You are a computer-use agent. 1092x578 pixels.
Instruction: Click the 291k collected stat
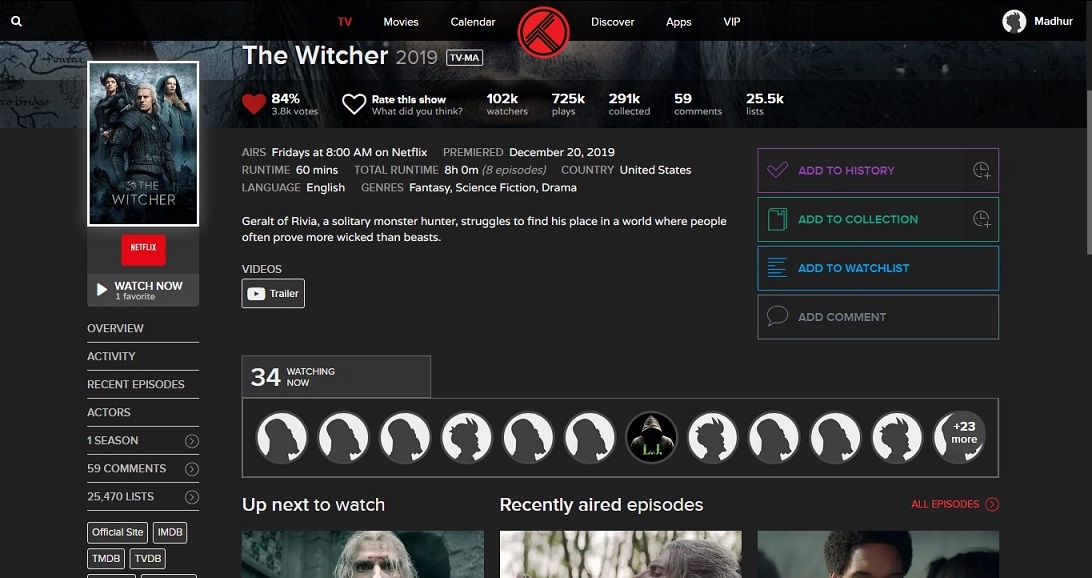click(629, 104)
